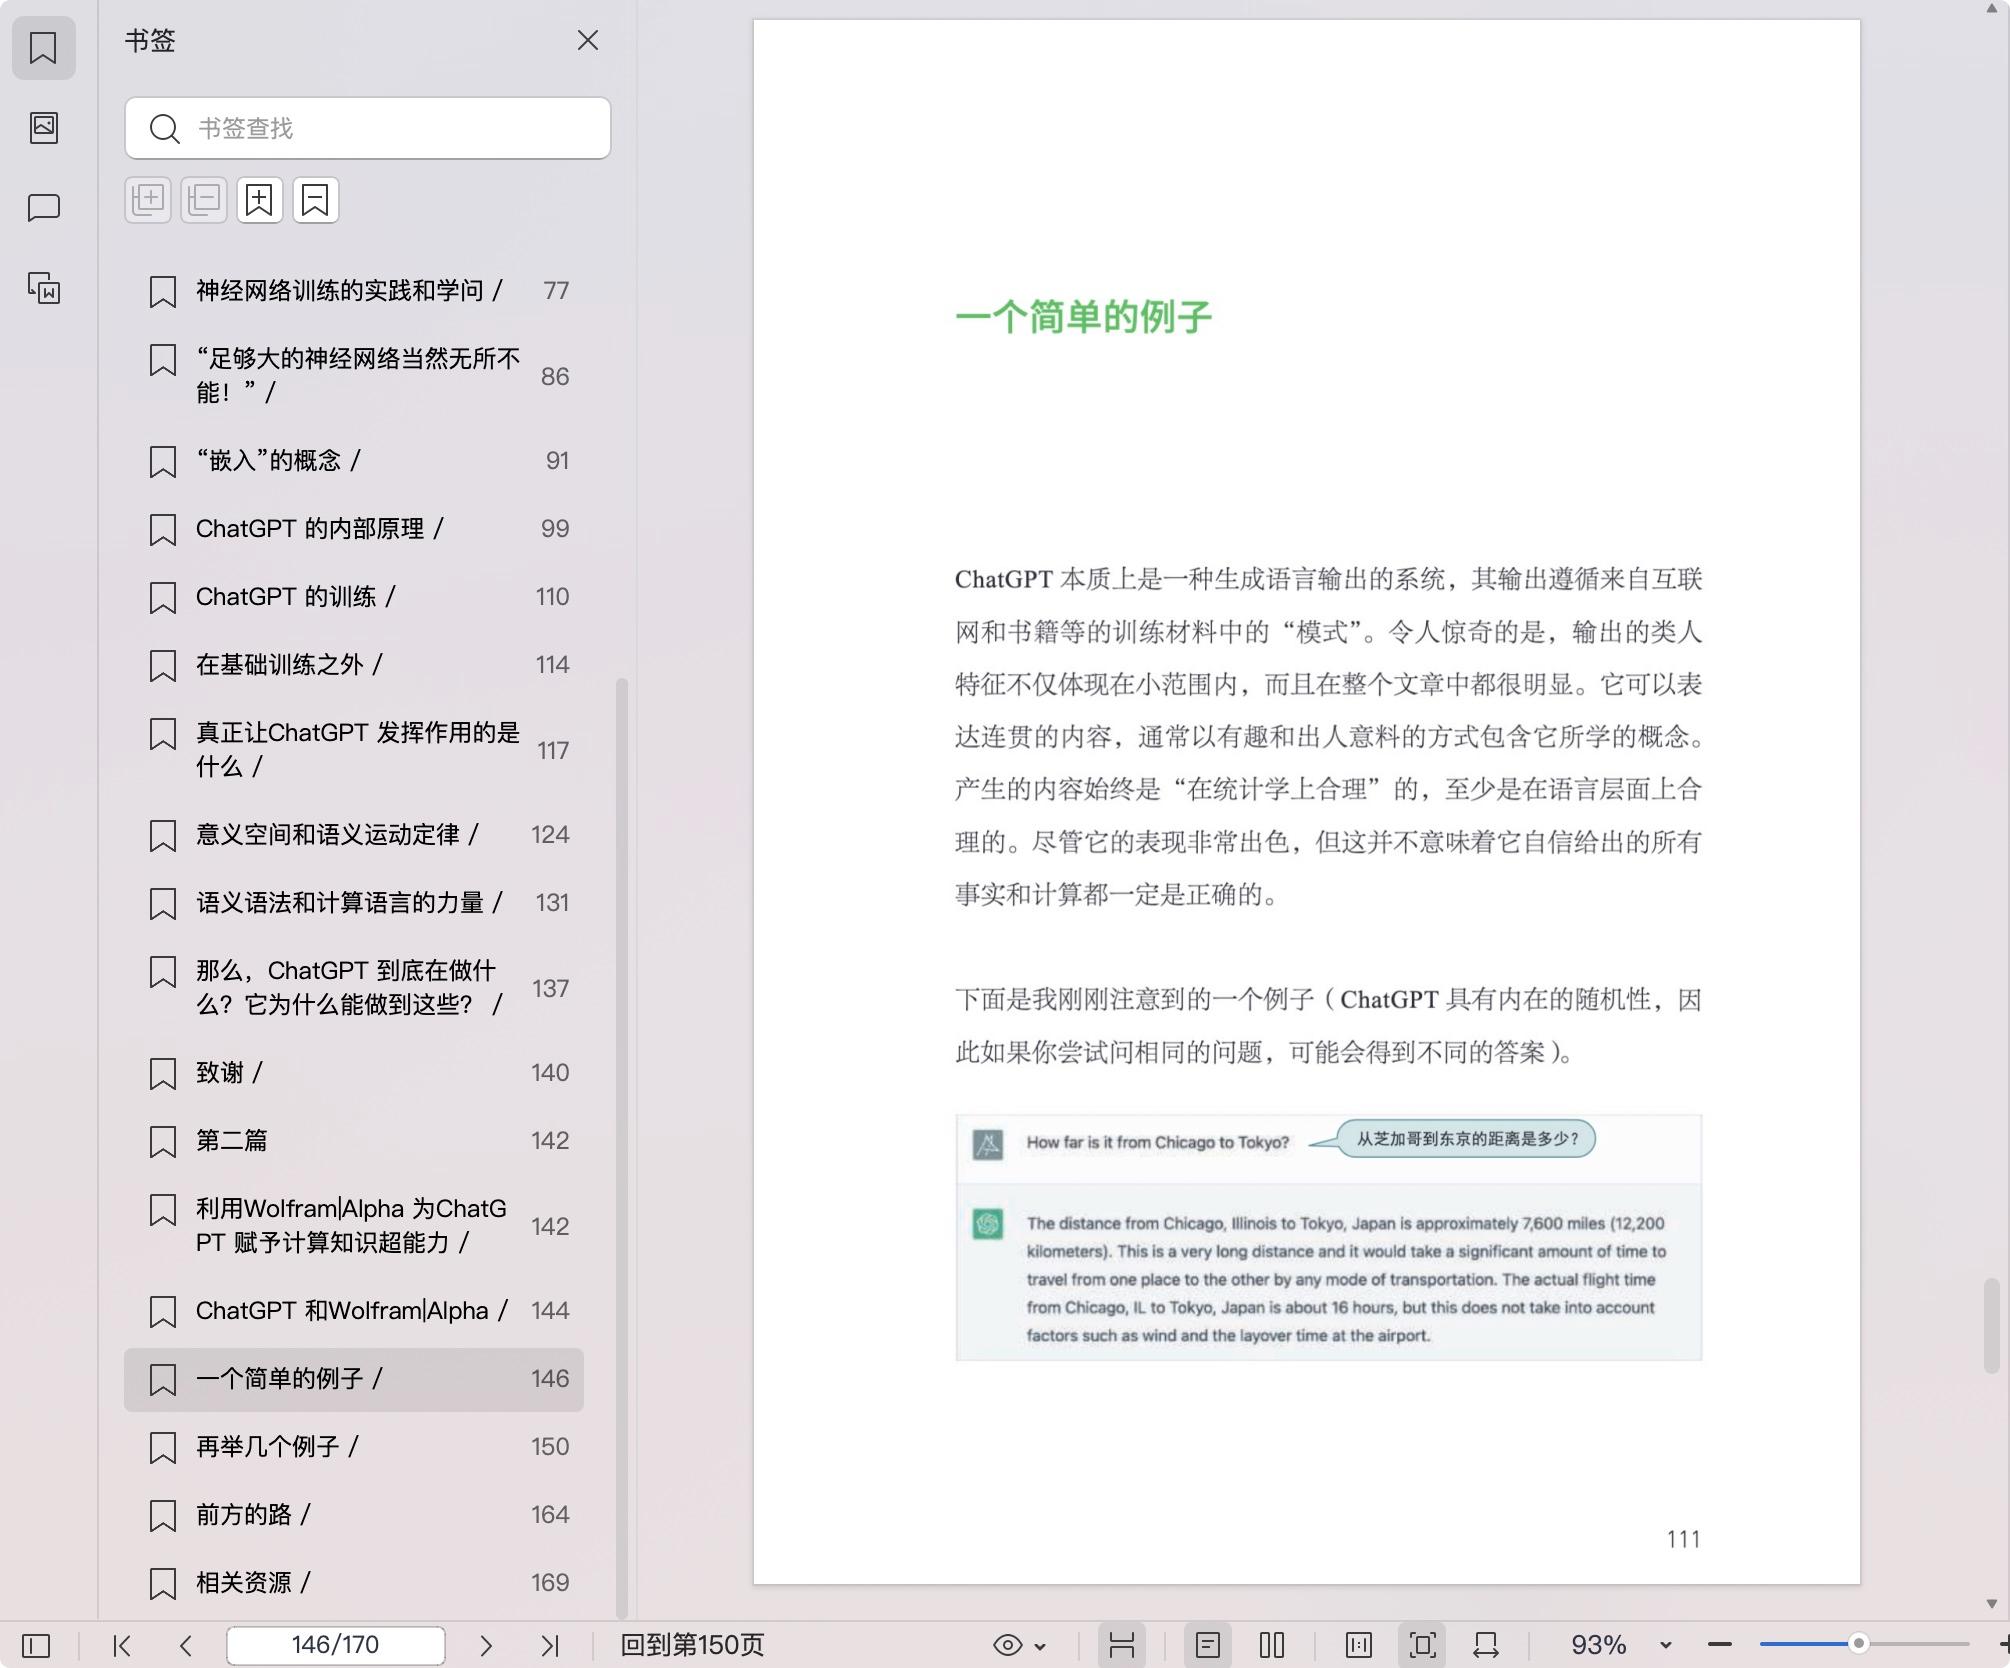
Task: Go to the previous page
Action: [185, 1645]
